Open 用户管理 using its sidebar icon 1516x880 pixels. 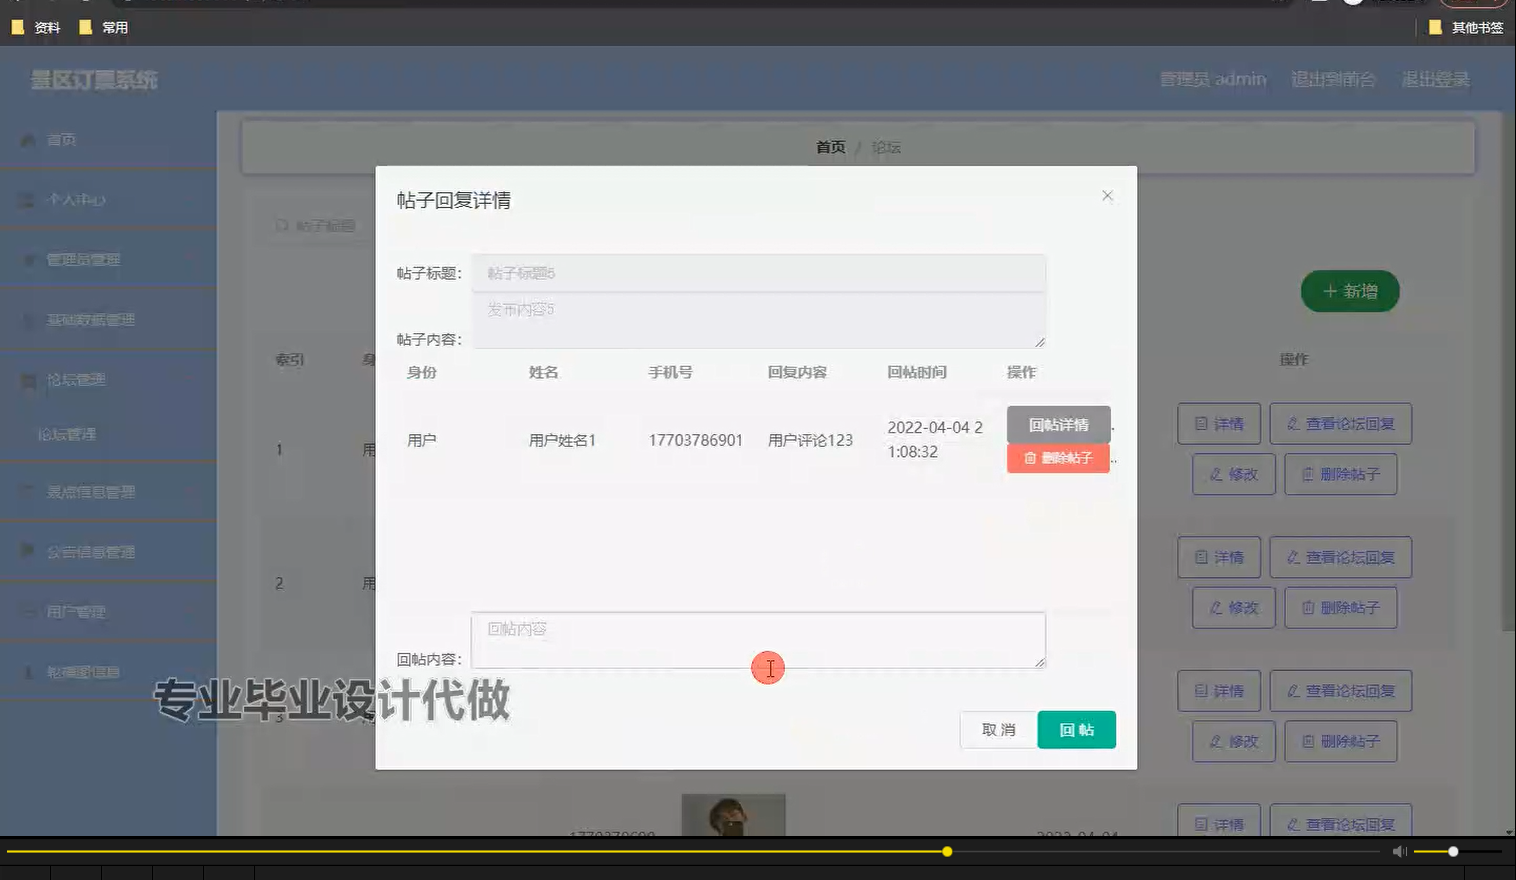[x=28, y=610]
